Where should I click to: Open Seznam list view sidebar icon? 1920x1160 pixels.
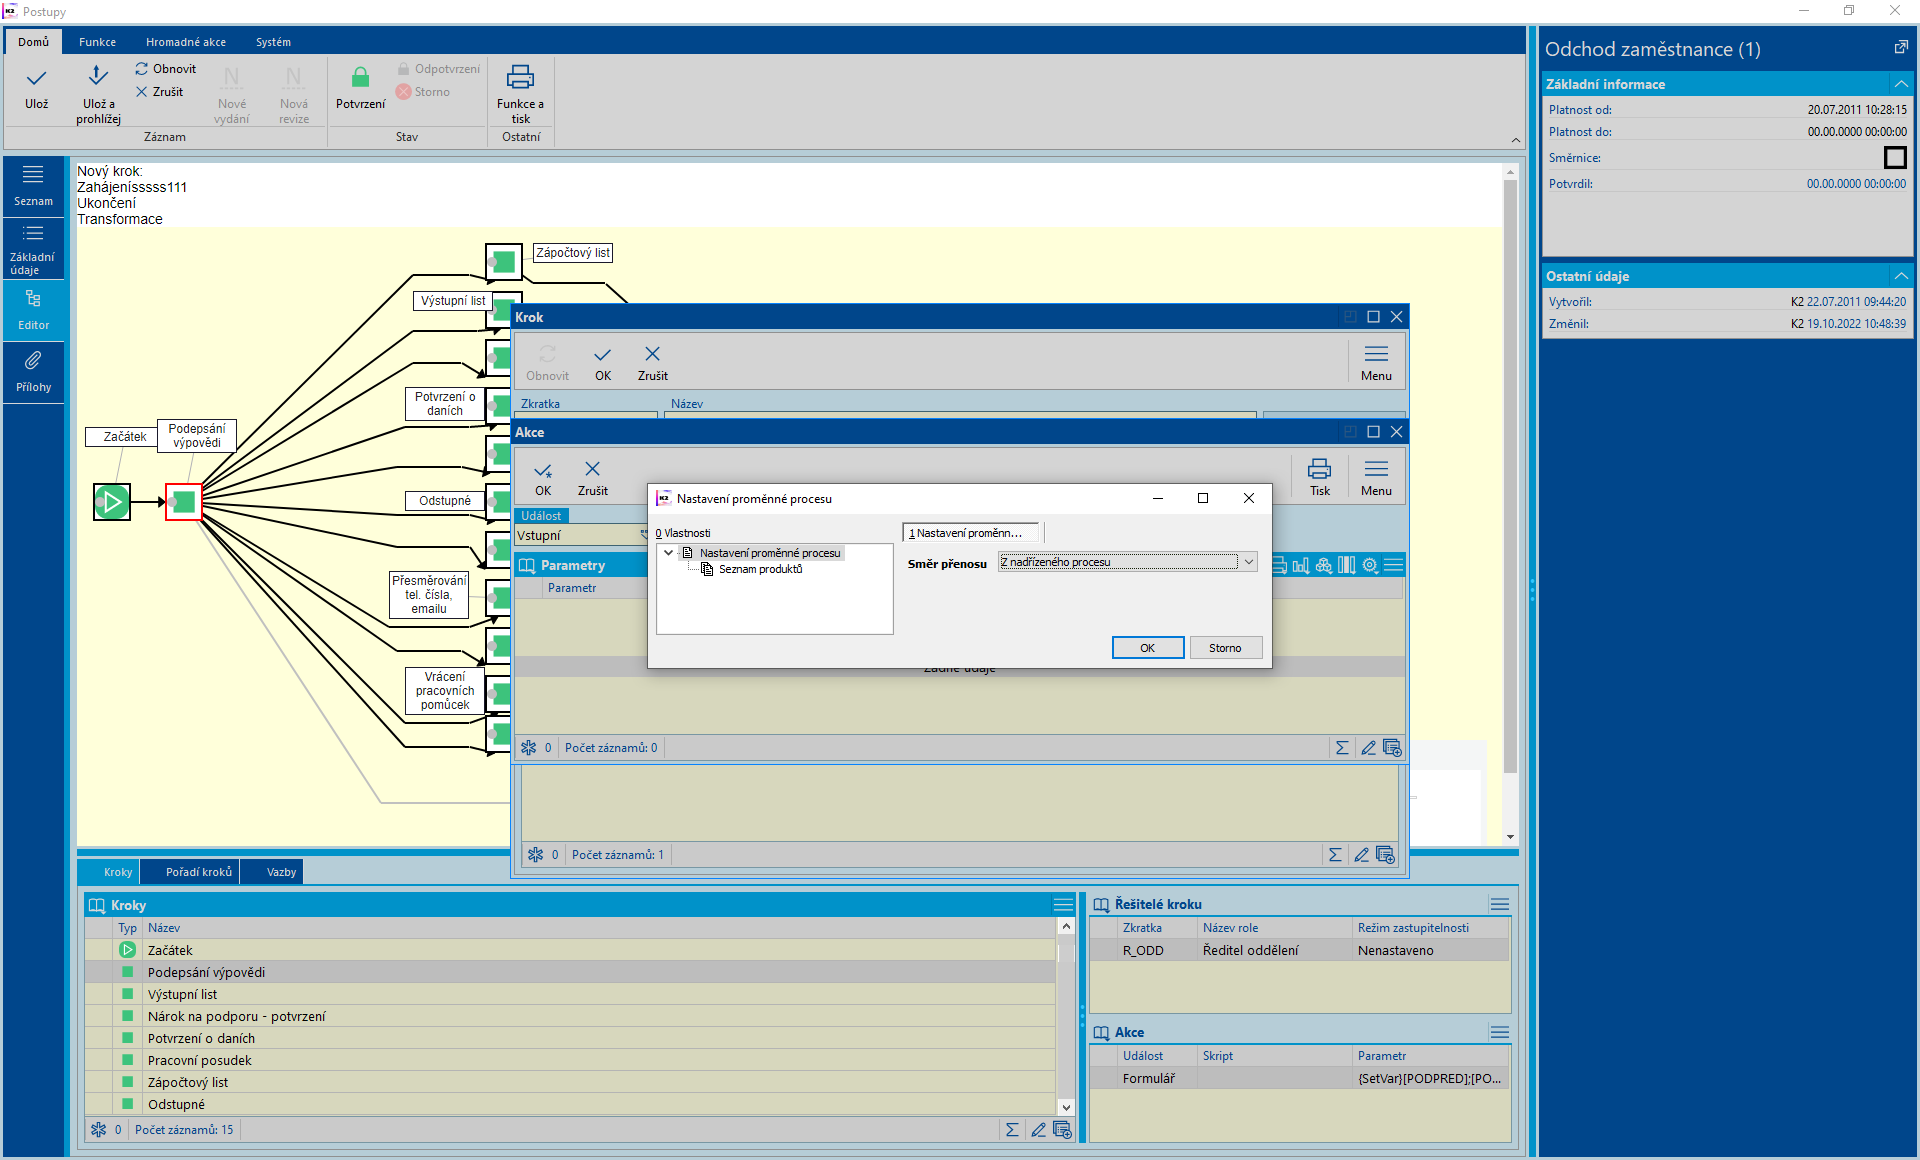[33, 175]
